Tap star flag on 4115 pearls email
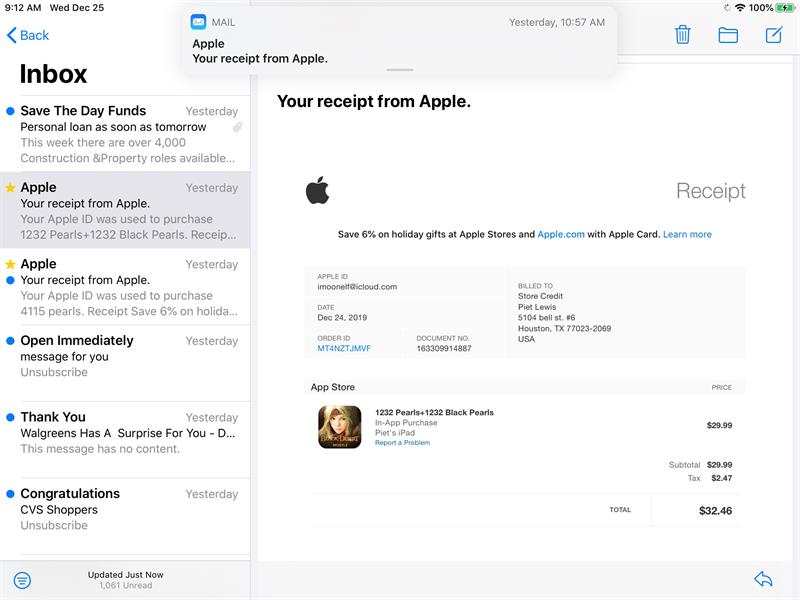 [x=10, y=264]
